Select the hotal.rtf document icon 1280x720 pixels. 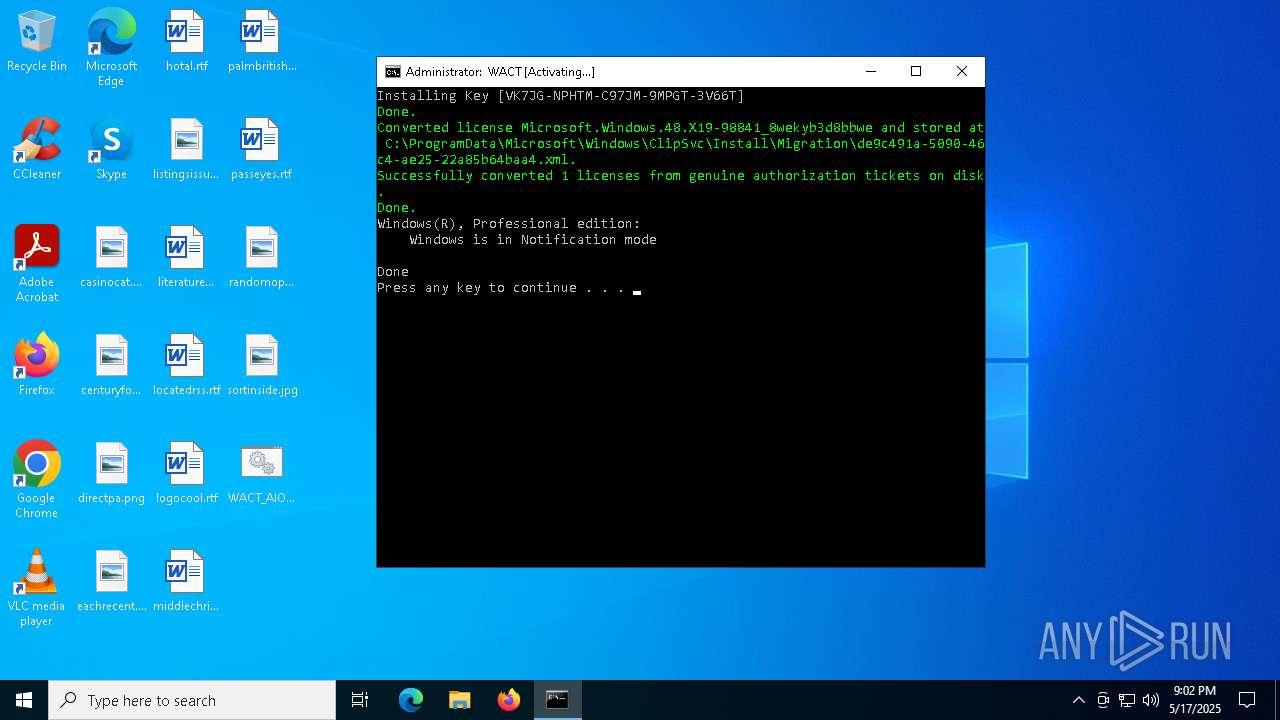tap(186, 41)
